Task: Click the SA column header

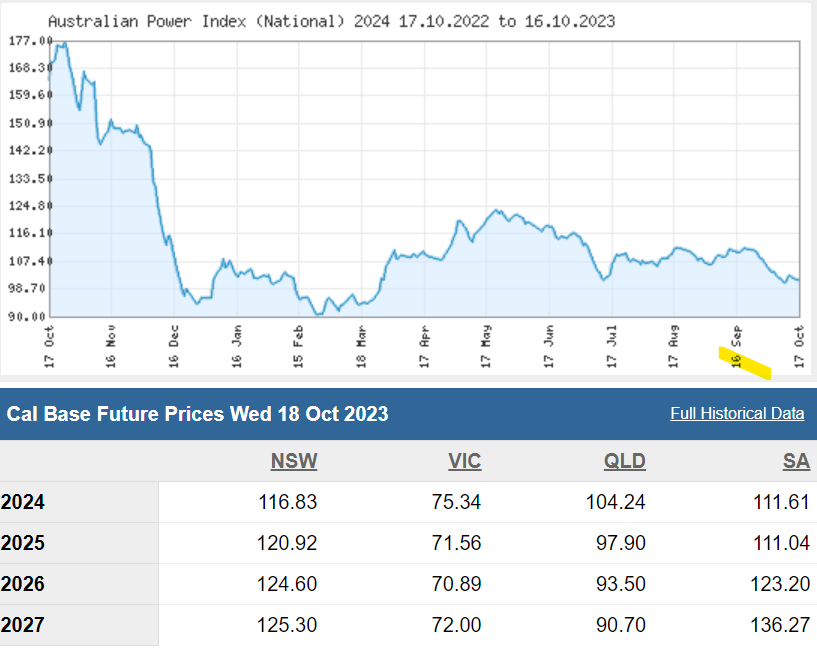Action: [x=796, y=461]
